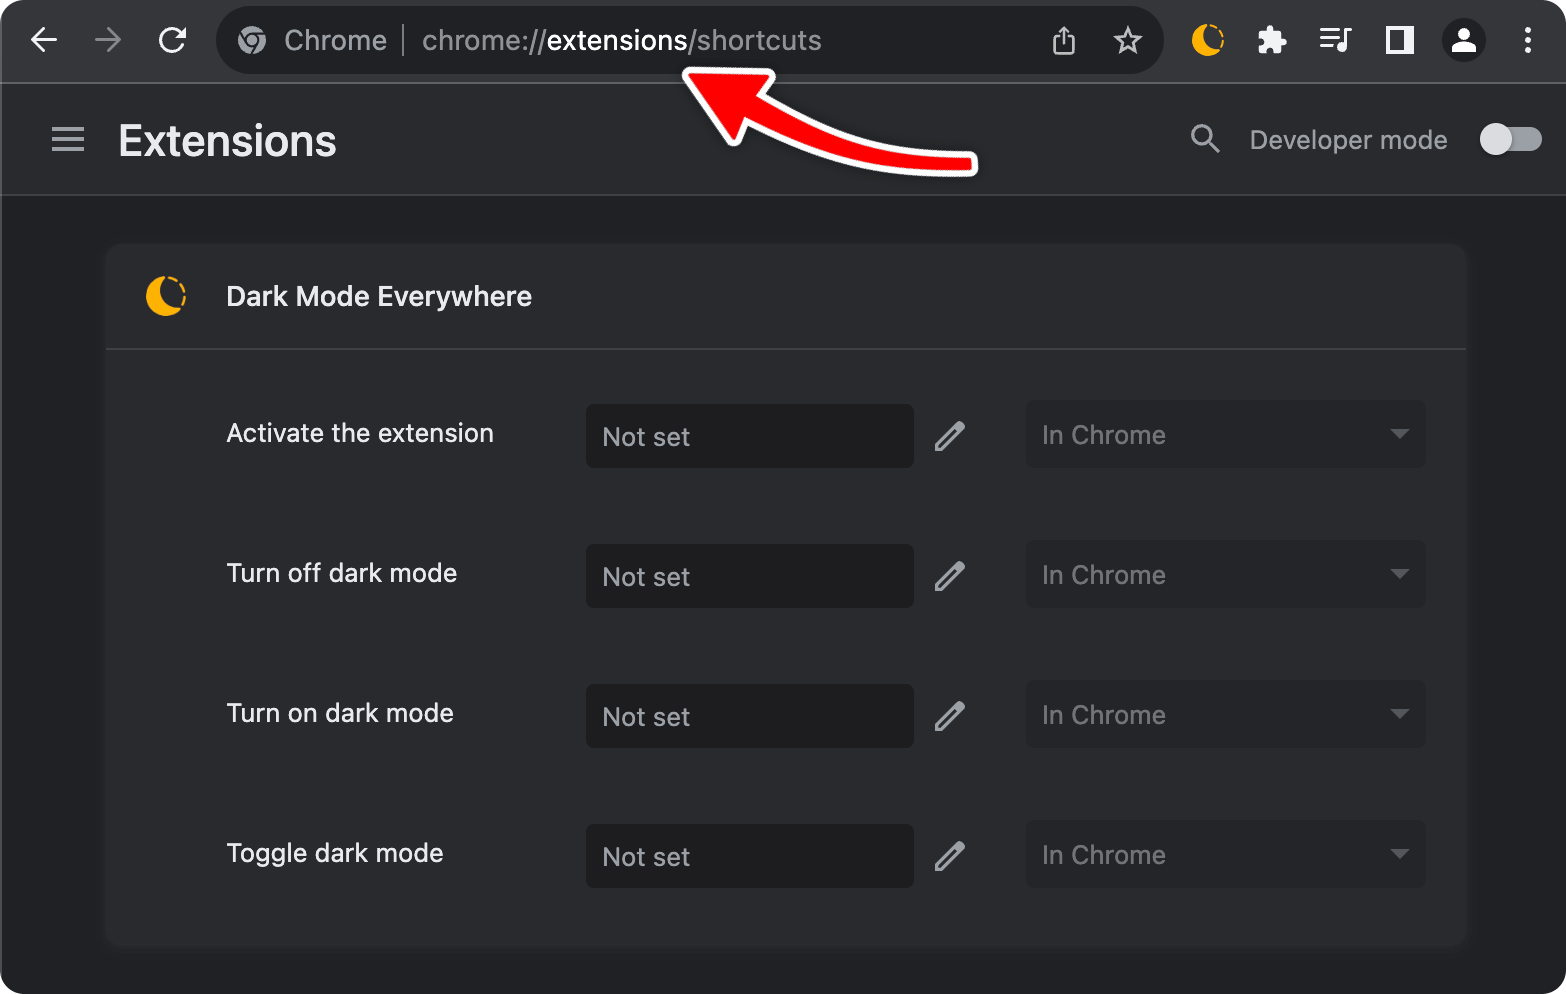Click the Turn on dark mode label
The width and height of the screenshot is (1566, 994).
tap(340, 713)
